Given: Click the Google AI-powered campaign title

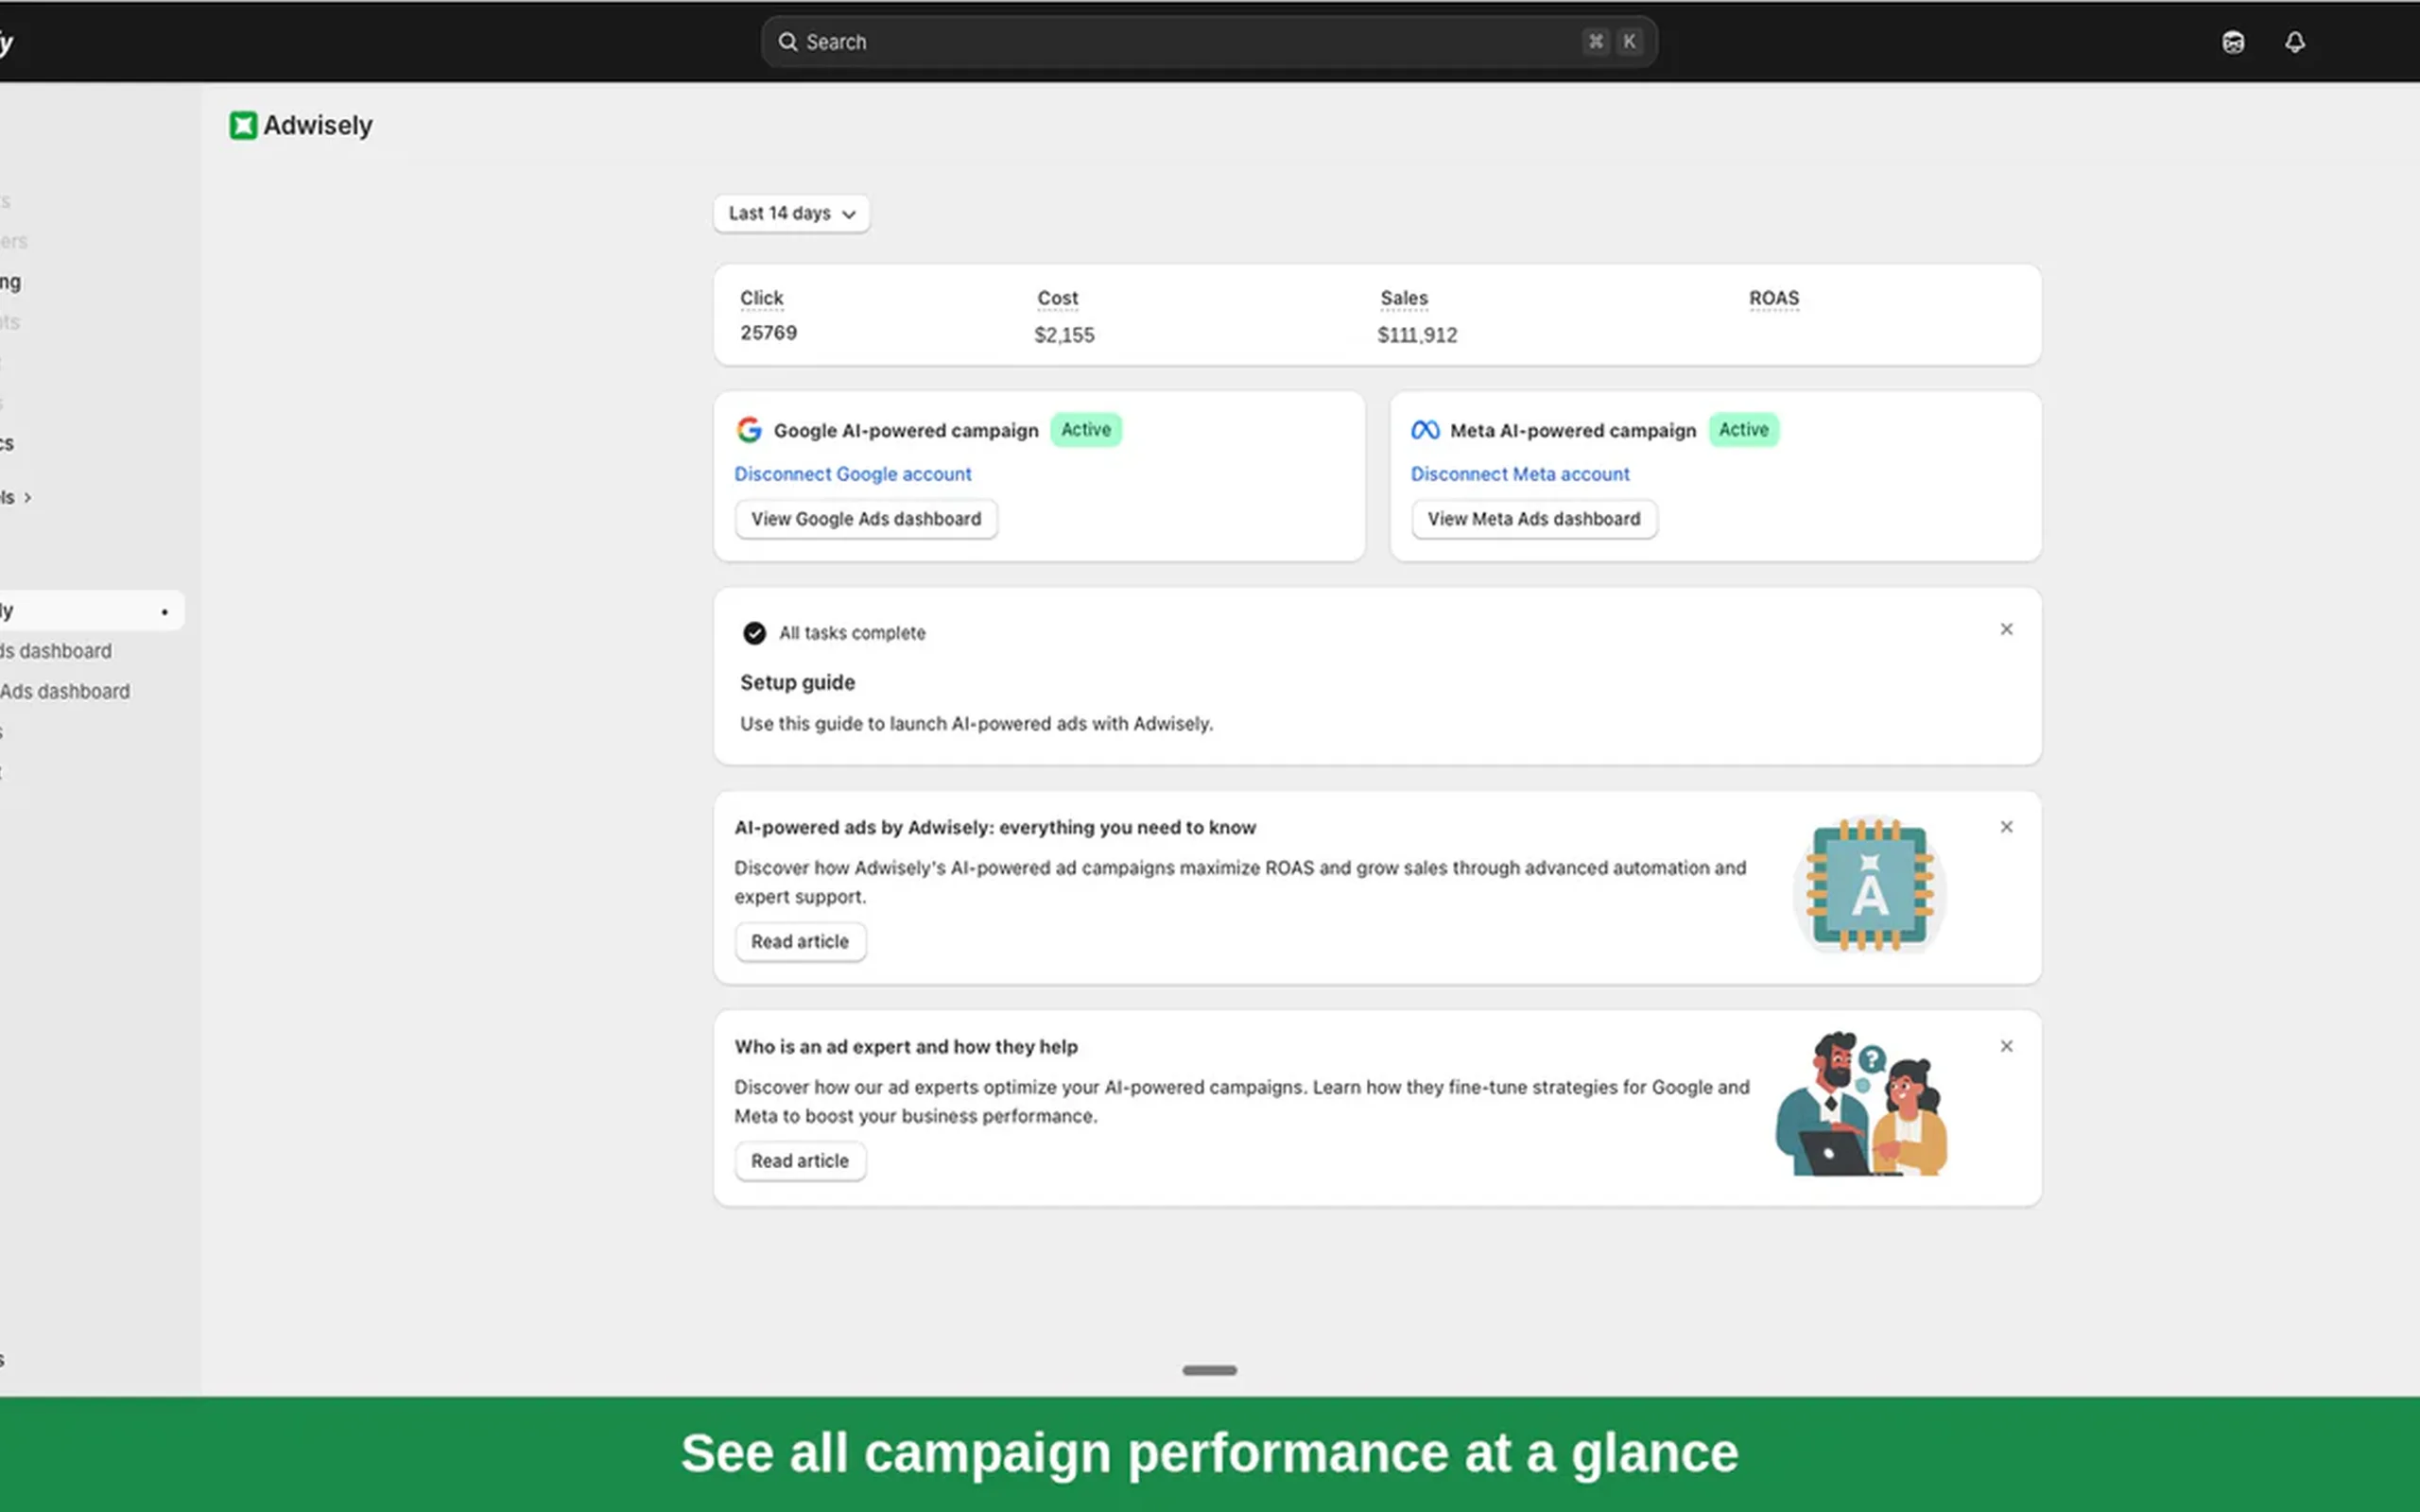Looking at the screenshot, I should pyautogui.click(x=906, y=430).
